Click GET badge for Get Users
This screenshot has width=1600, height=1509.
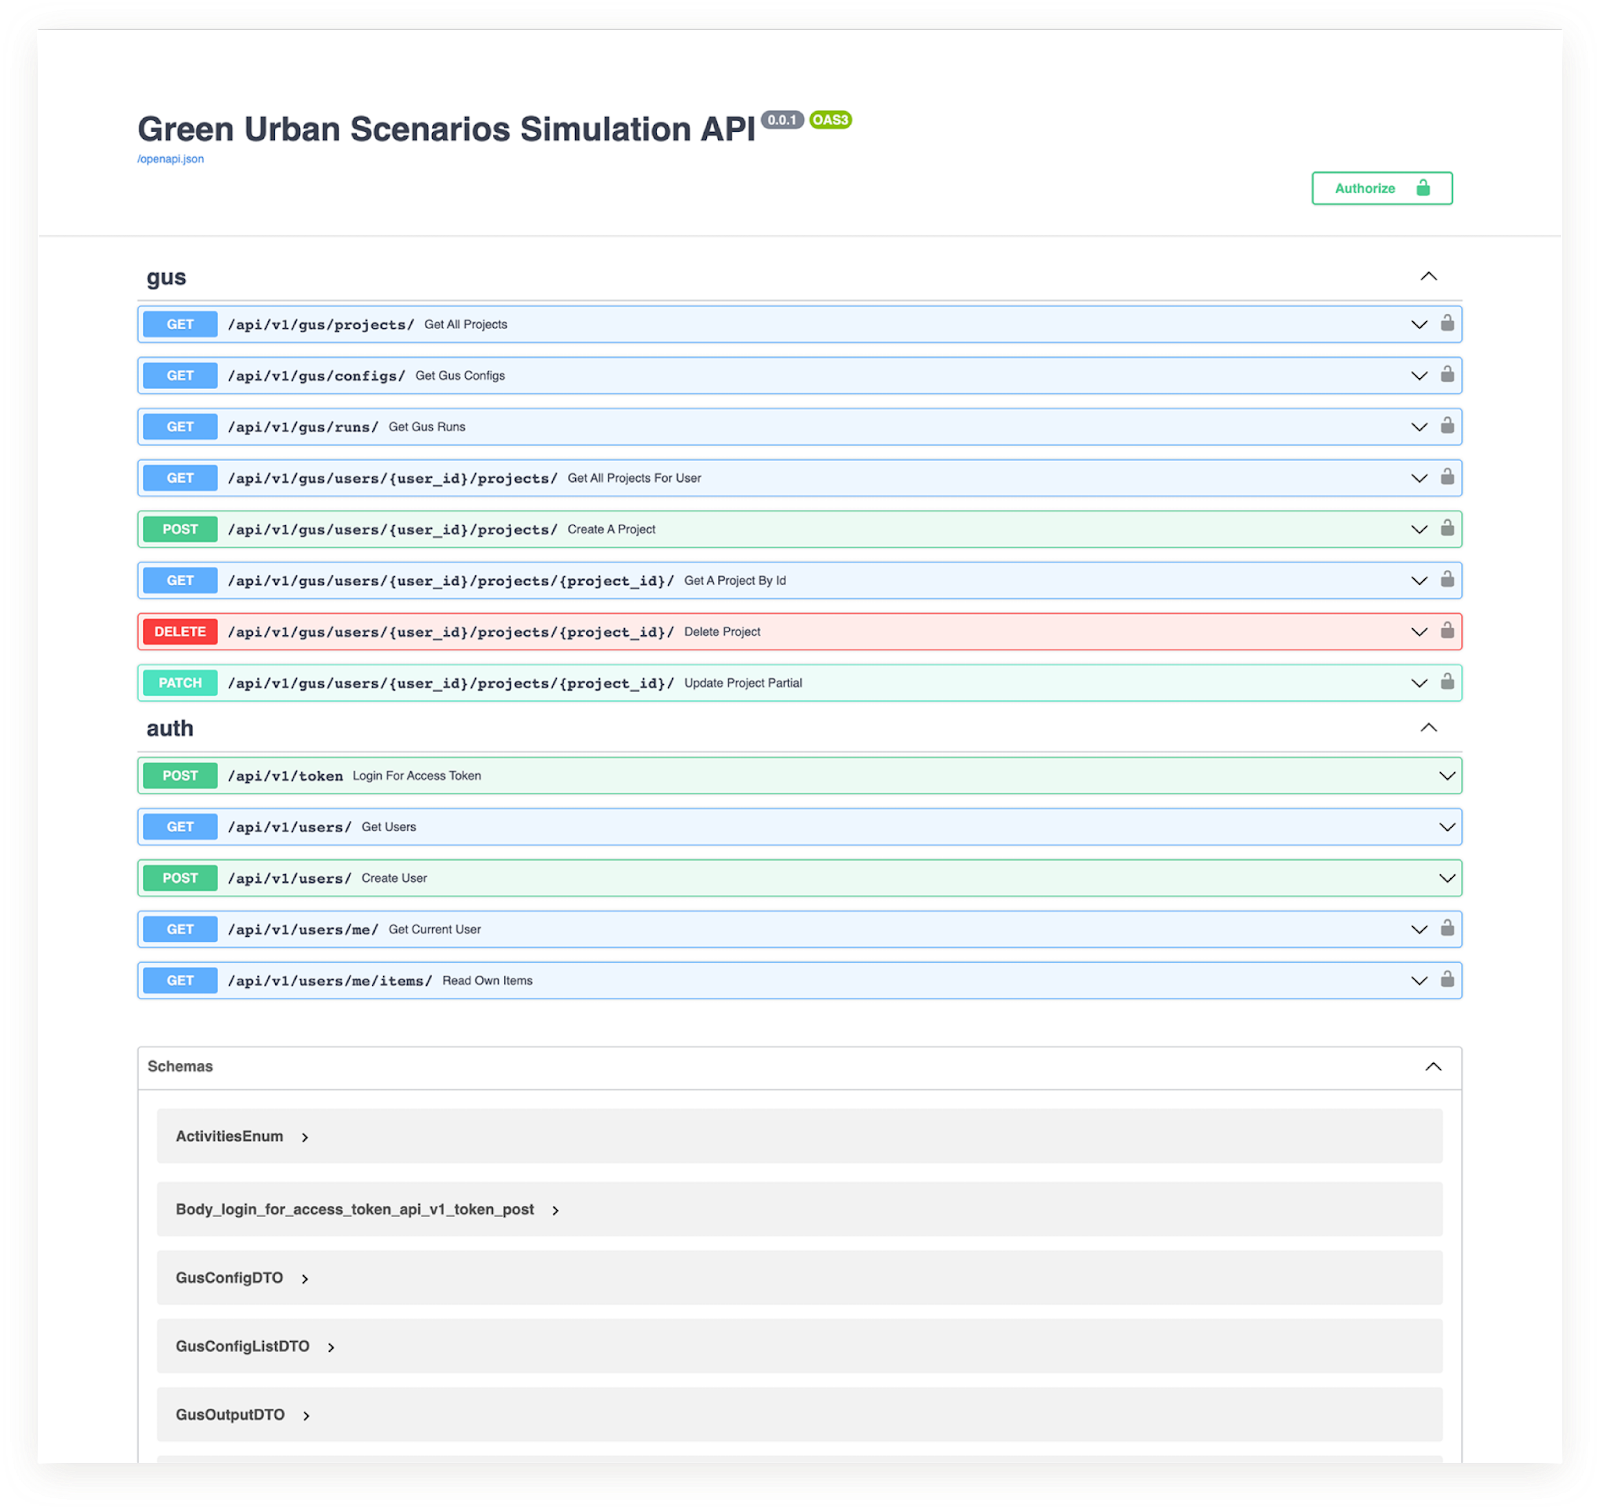click(180, 827)
